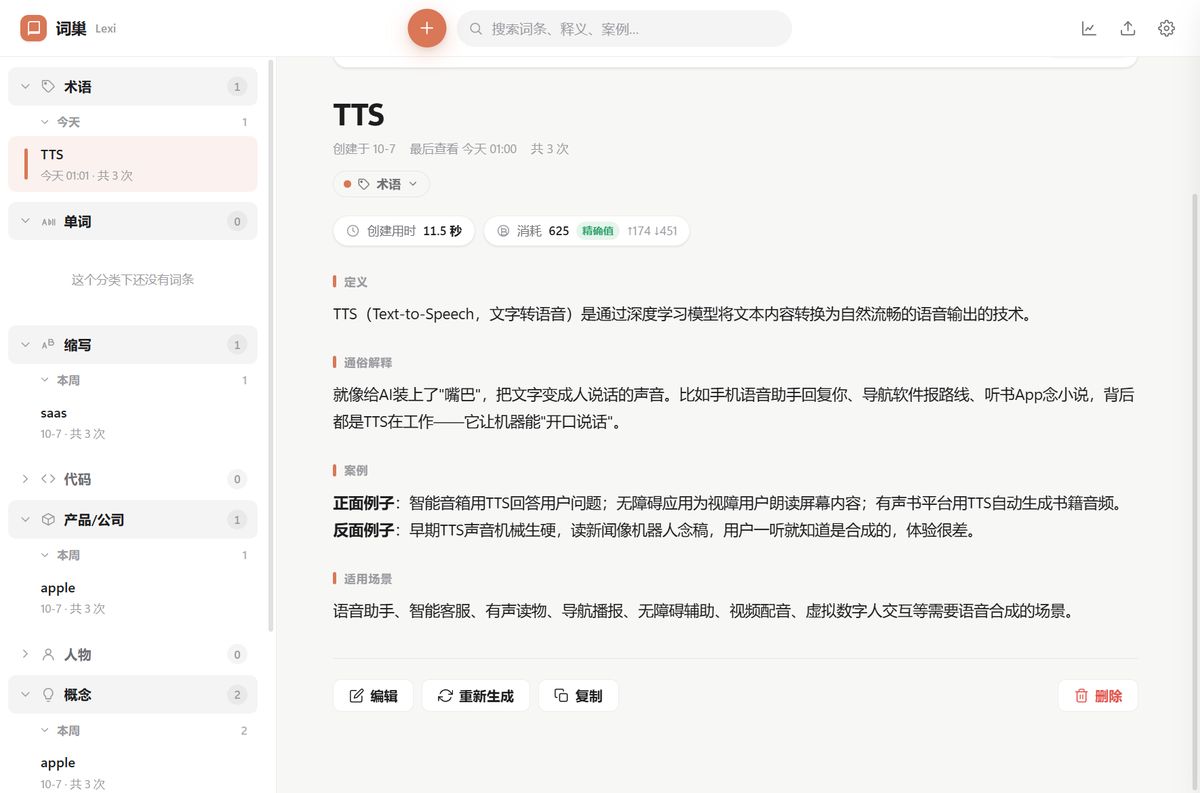1200x793 pixels.
Task: Click the TTS entry title heading
Action: (359, 115)
